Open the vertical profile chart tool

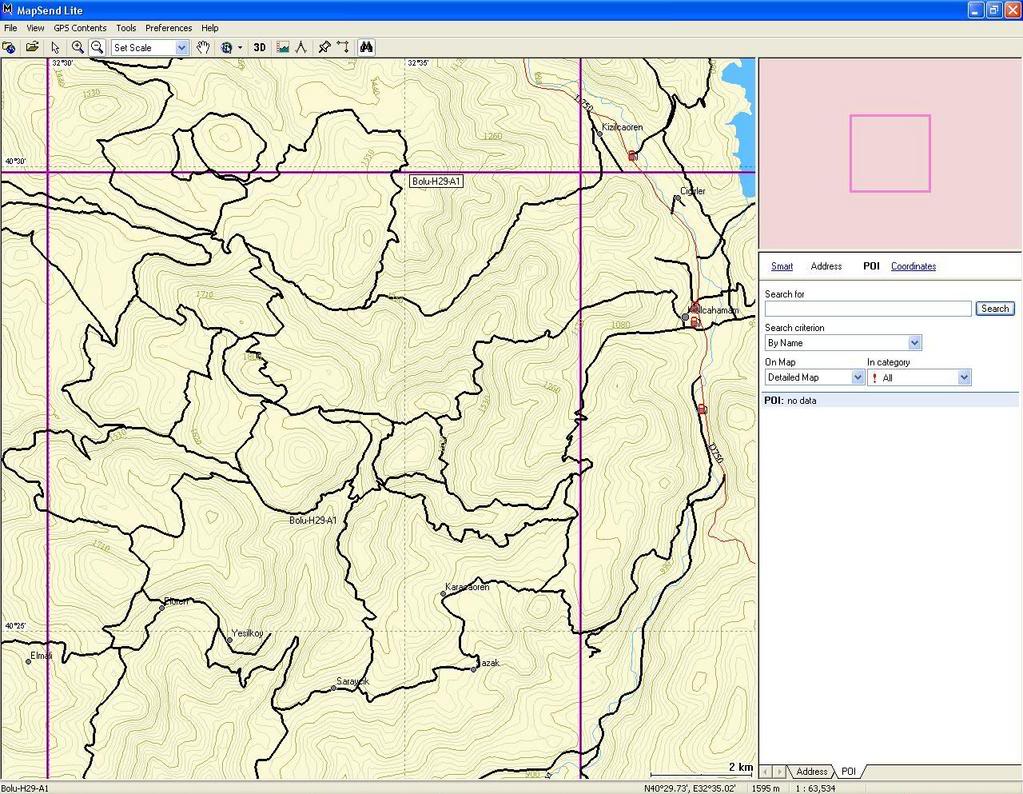pos(283,47)
